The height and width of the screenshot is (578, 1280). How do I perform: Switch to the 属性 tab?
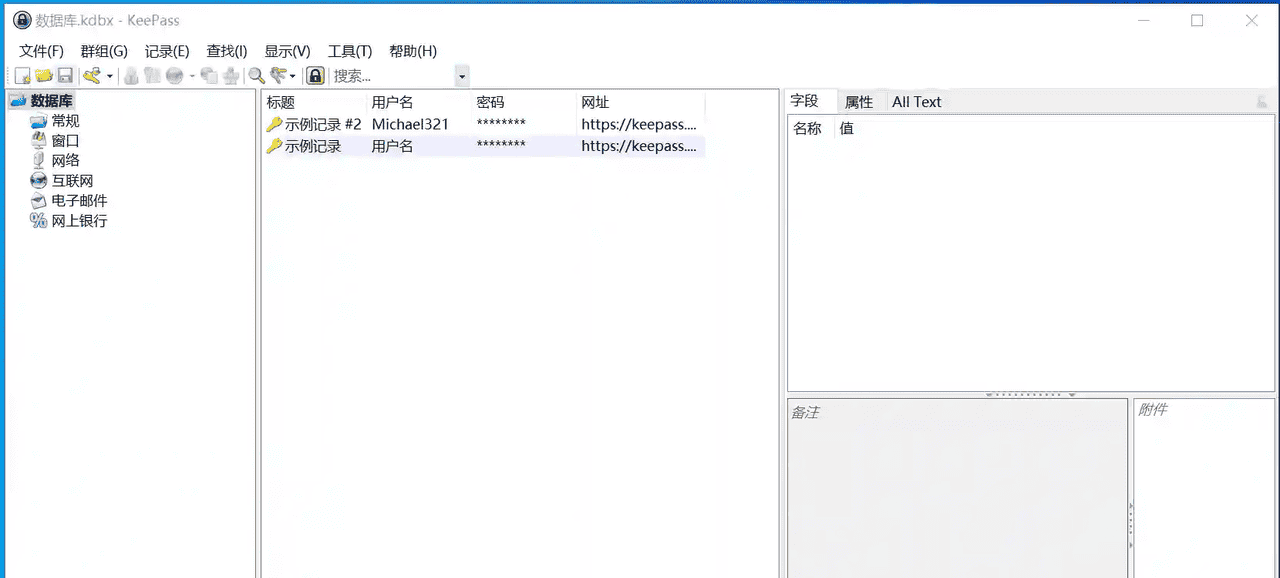(858, 101)
